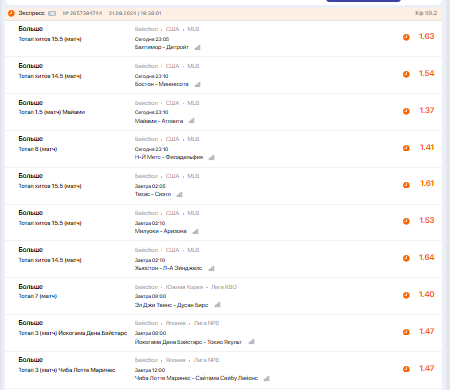
Task: Open stats icon for Эл Джи Твинс match
Action: click(x=218, y=305)
